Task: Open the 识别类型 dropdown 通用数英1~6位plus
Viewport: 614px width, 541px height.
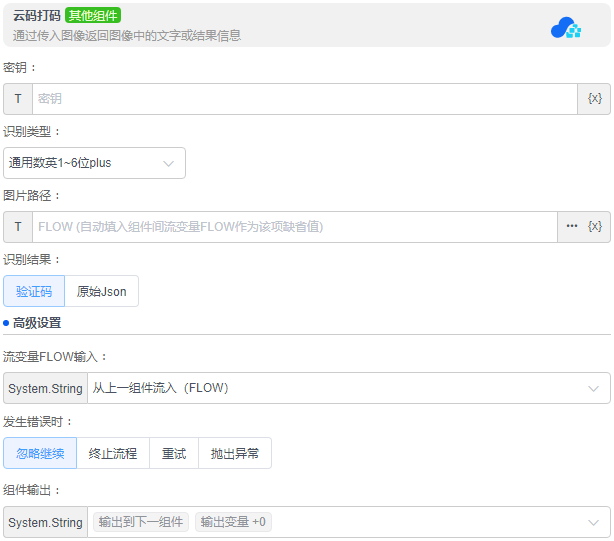Action: coord(94,163)
